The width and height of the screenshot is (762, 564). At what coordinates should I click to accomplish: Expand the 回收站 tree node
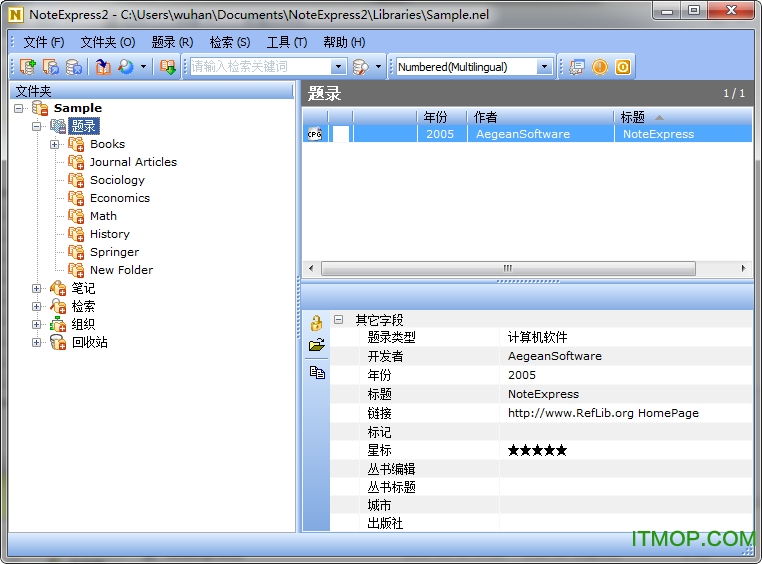coord(36,342)
